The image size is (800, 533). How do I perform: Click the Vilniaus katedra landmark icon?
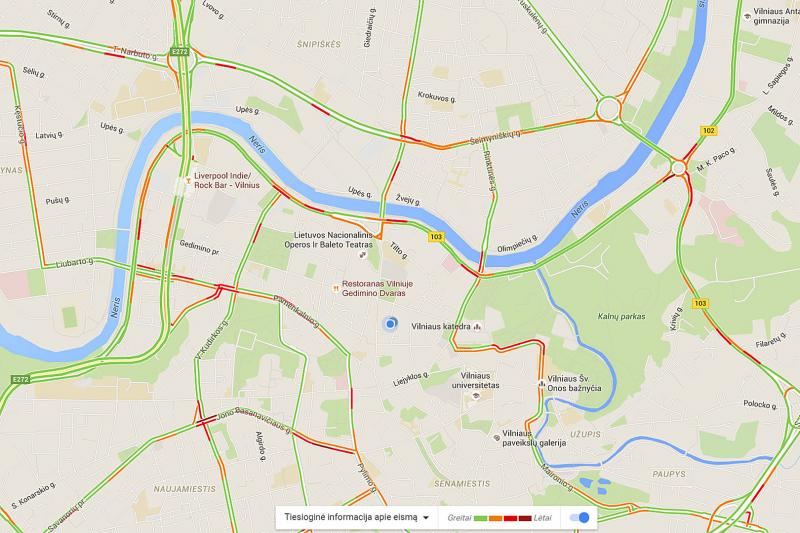pos(478,326)
